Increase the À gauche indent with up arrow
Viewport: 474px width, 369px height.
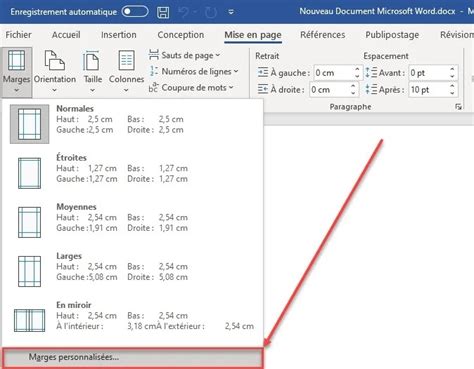(357, 69)
